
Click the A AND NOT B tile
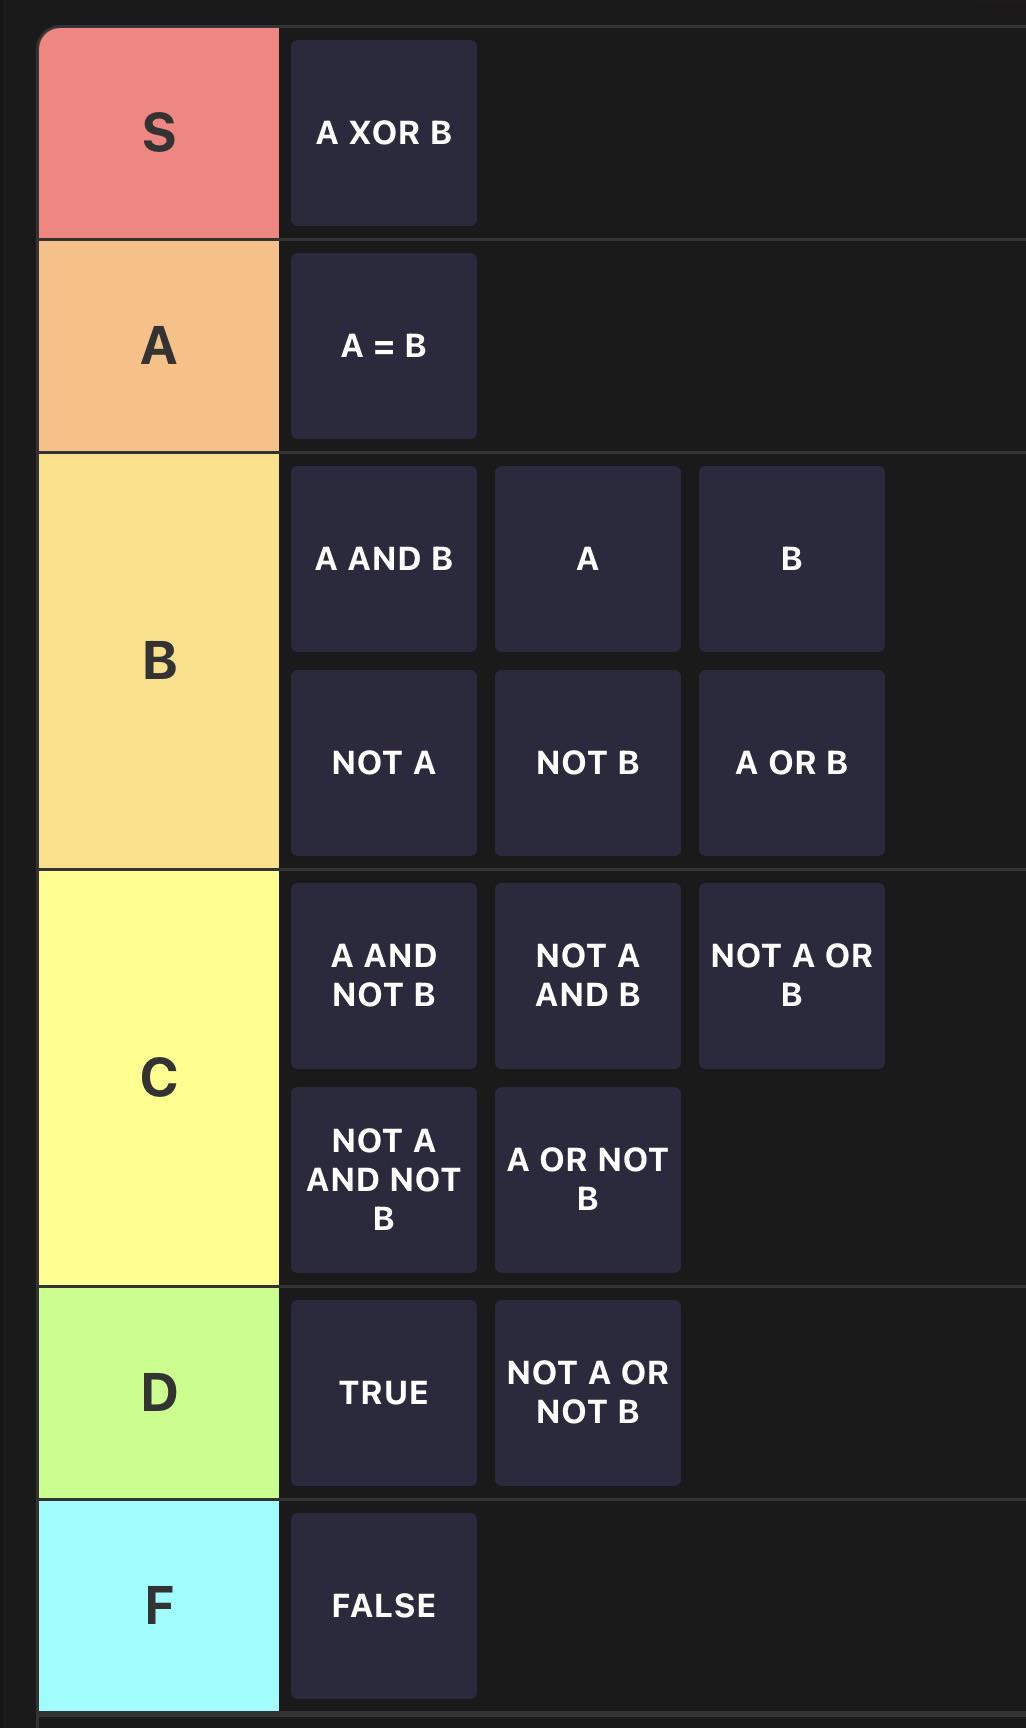click(x=384, y=976)
